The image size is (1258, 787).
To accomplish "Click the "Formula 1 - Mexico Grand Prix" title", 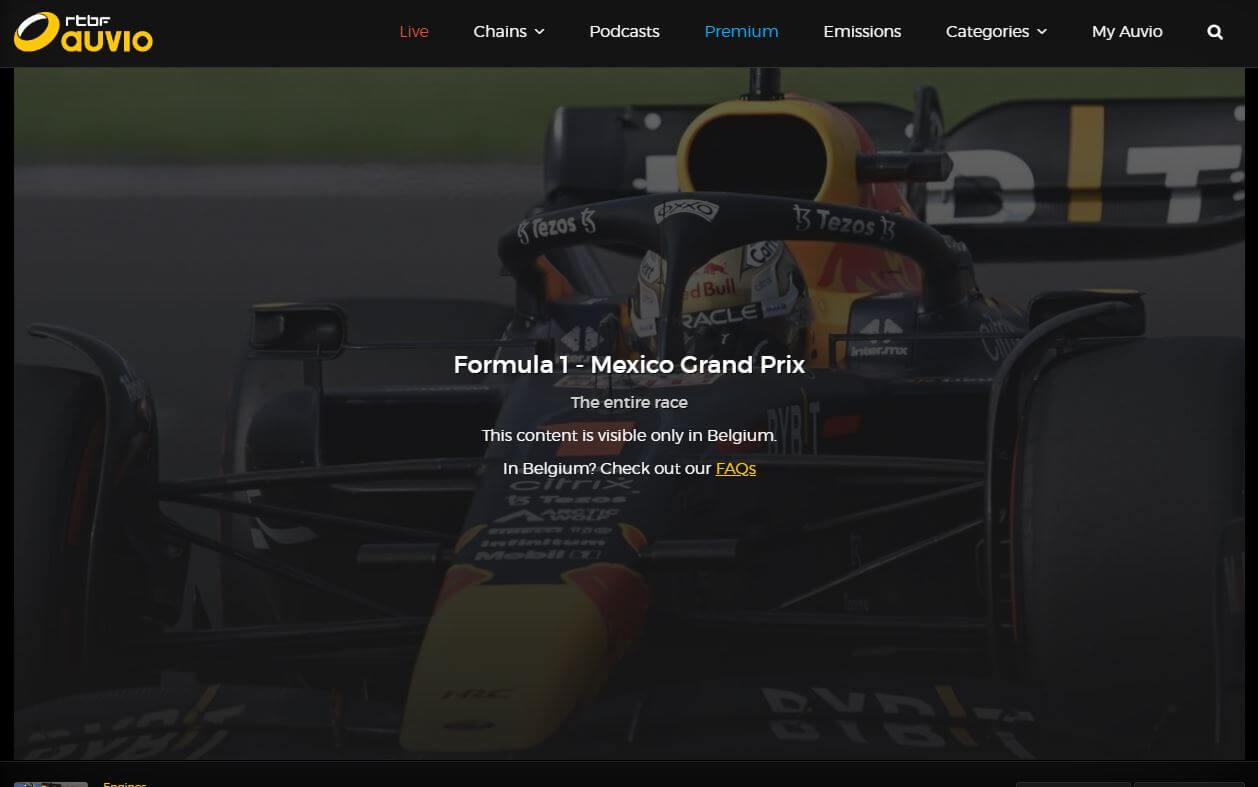I will tap(629, 365).
